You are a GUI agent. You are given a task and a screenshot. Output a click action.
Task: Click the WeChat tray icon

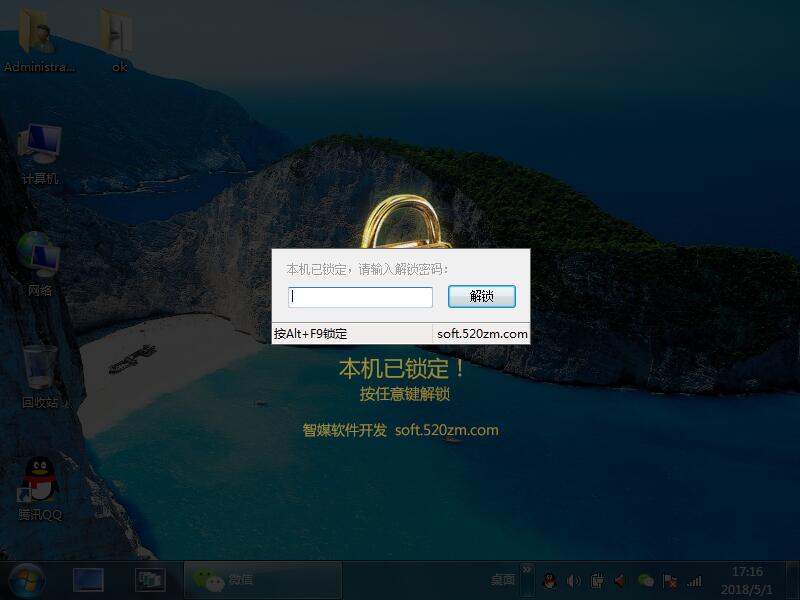(646, 580)
